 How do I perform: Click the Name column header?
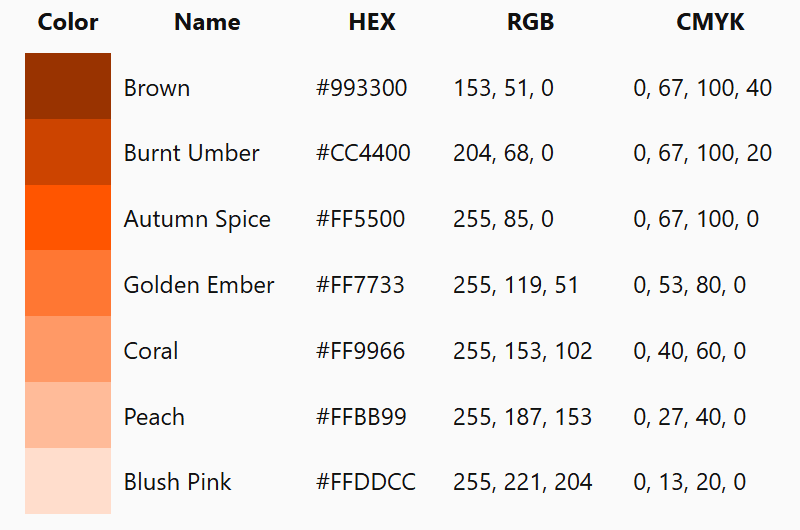tap(207, 22)
